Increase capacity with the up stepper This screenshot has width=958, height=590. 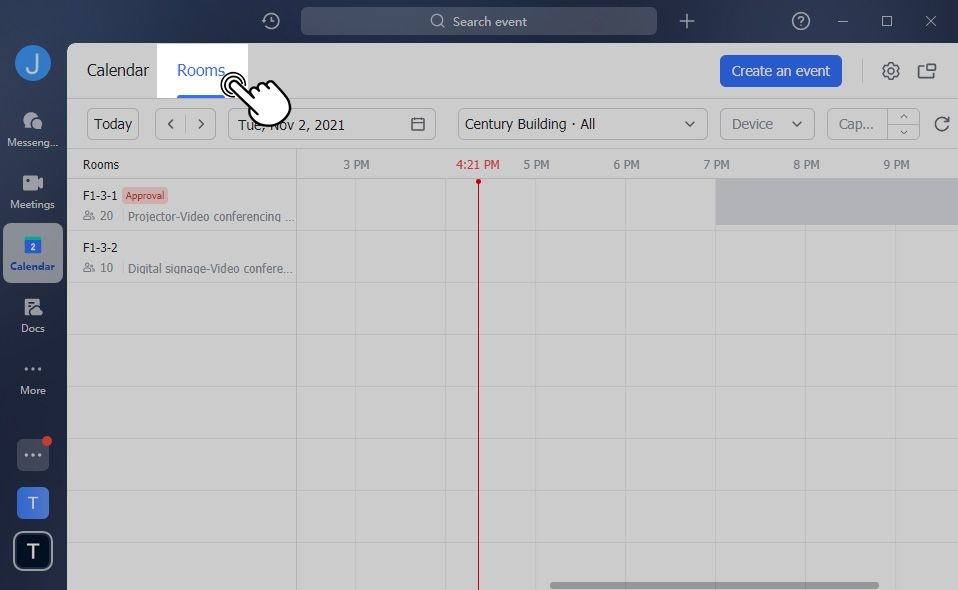click(x=903, y=117)
